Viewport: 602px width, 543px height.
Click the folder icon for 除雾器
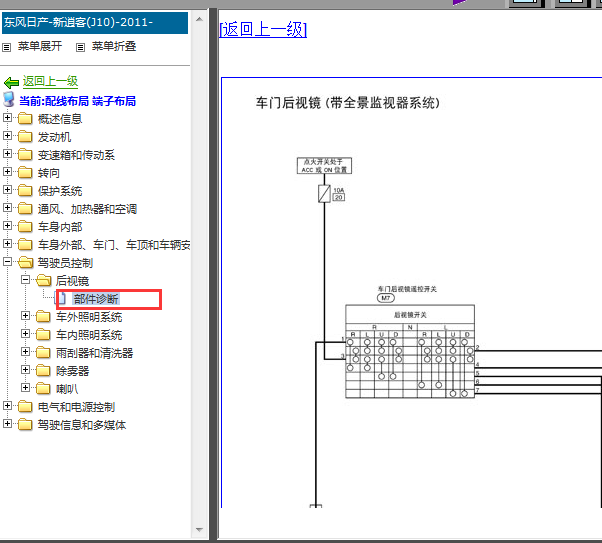coord(43,371)
